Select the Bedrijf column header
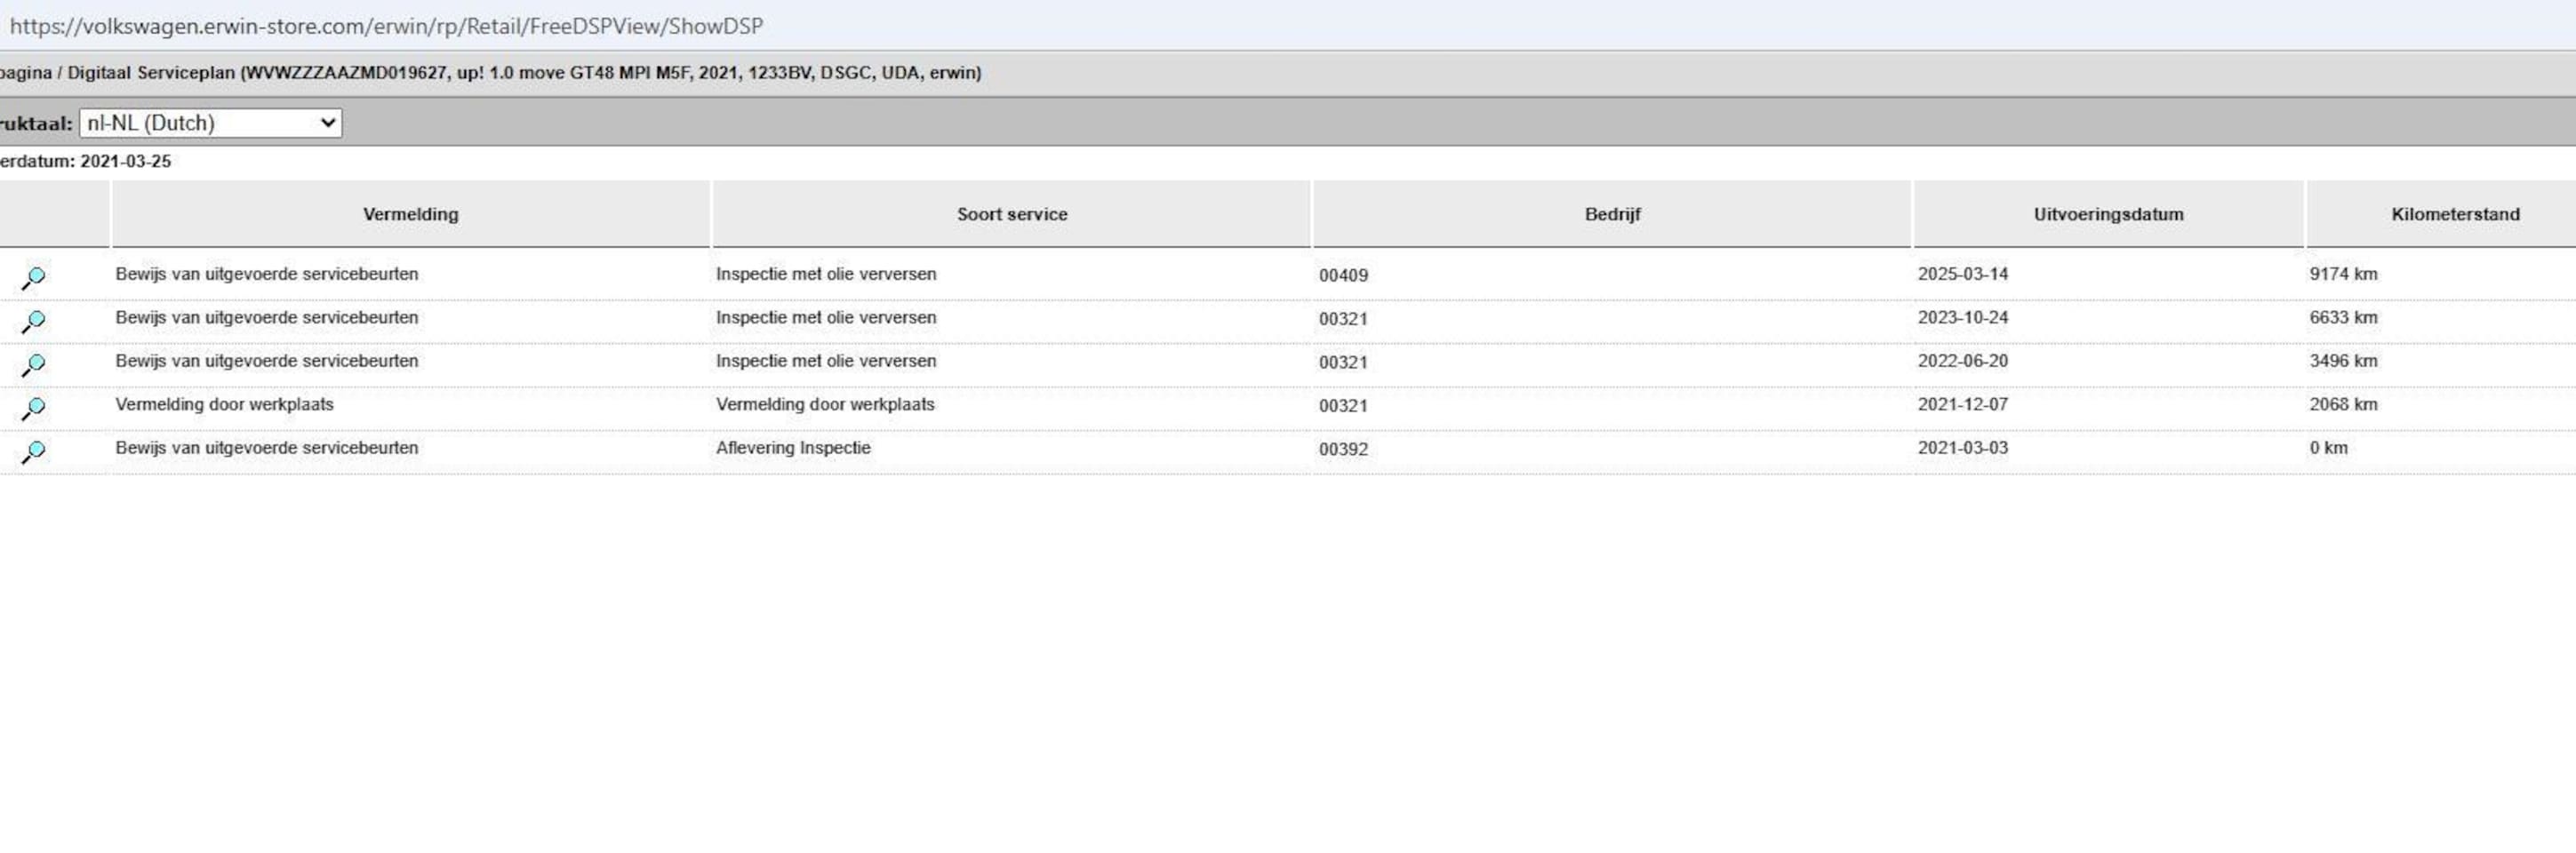 point(1611,214)
